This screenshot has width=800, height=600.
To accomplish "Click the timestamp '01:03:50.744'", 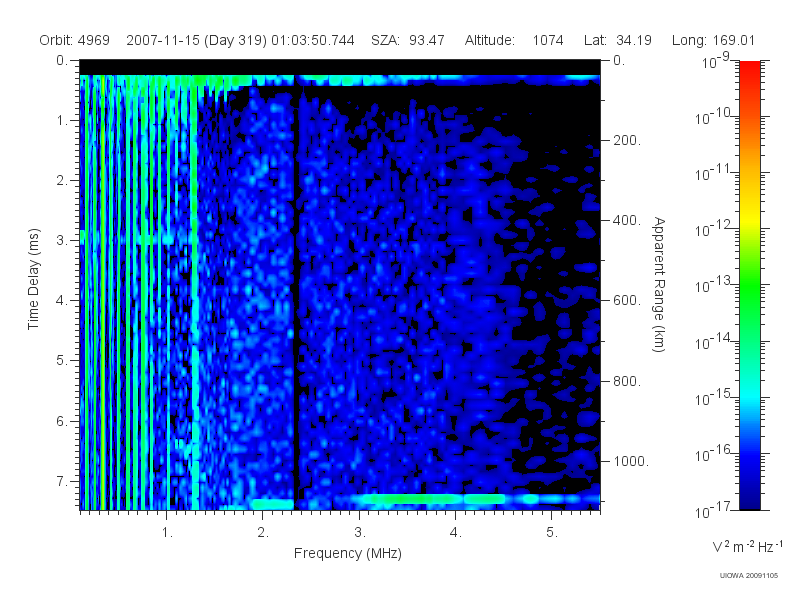I will tap(312, 40).
